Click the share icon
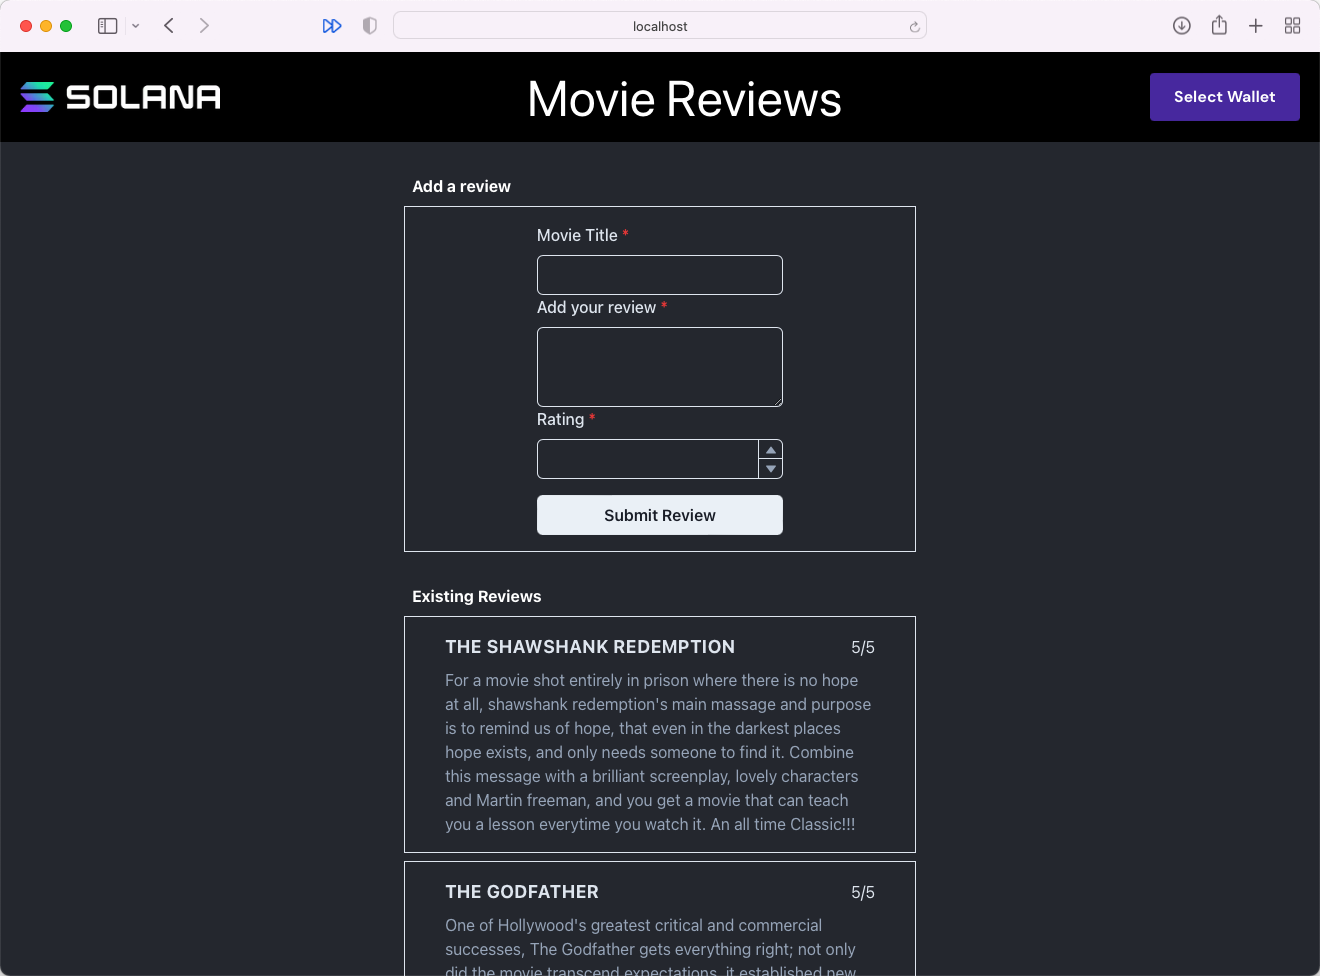1320x976 pixels. click(x=1218, y=25)
